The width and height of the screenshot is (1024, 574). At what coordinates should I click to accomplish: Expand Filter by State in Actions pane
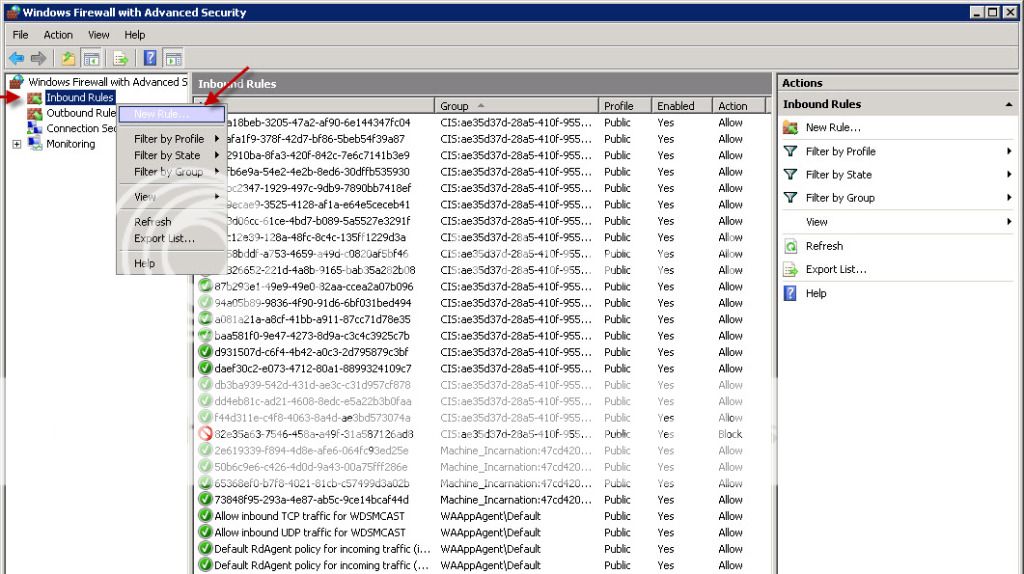pos(838,175)
